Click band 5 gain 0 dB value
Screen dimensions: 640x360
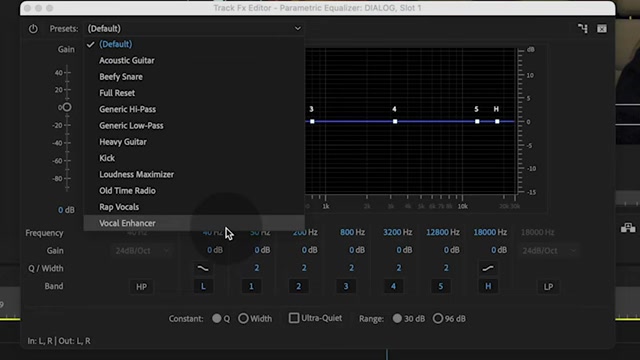coord(451,250)
